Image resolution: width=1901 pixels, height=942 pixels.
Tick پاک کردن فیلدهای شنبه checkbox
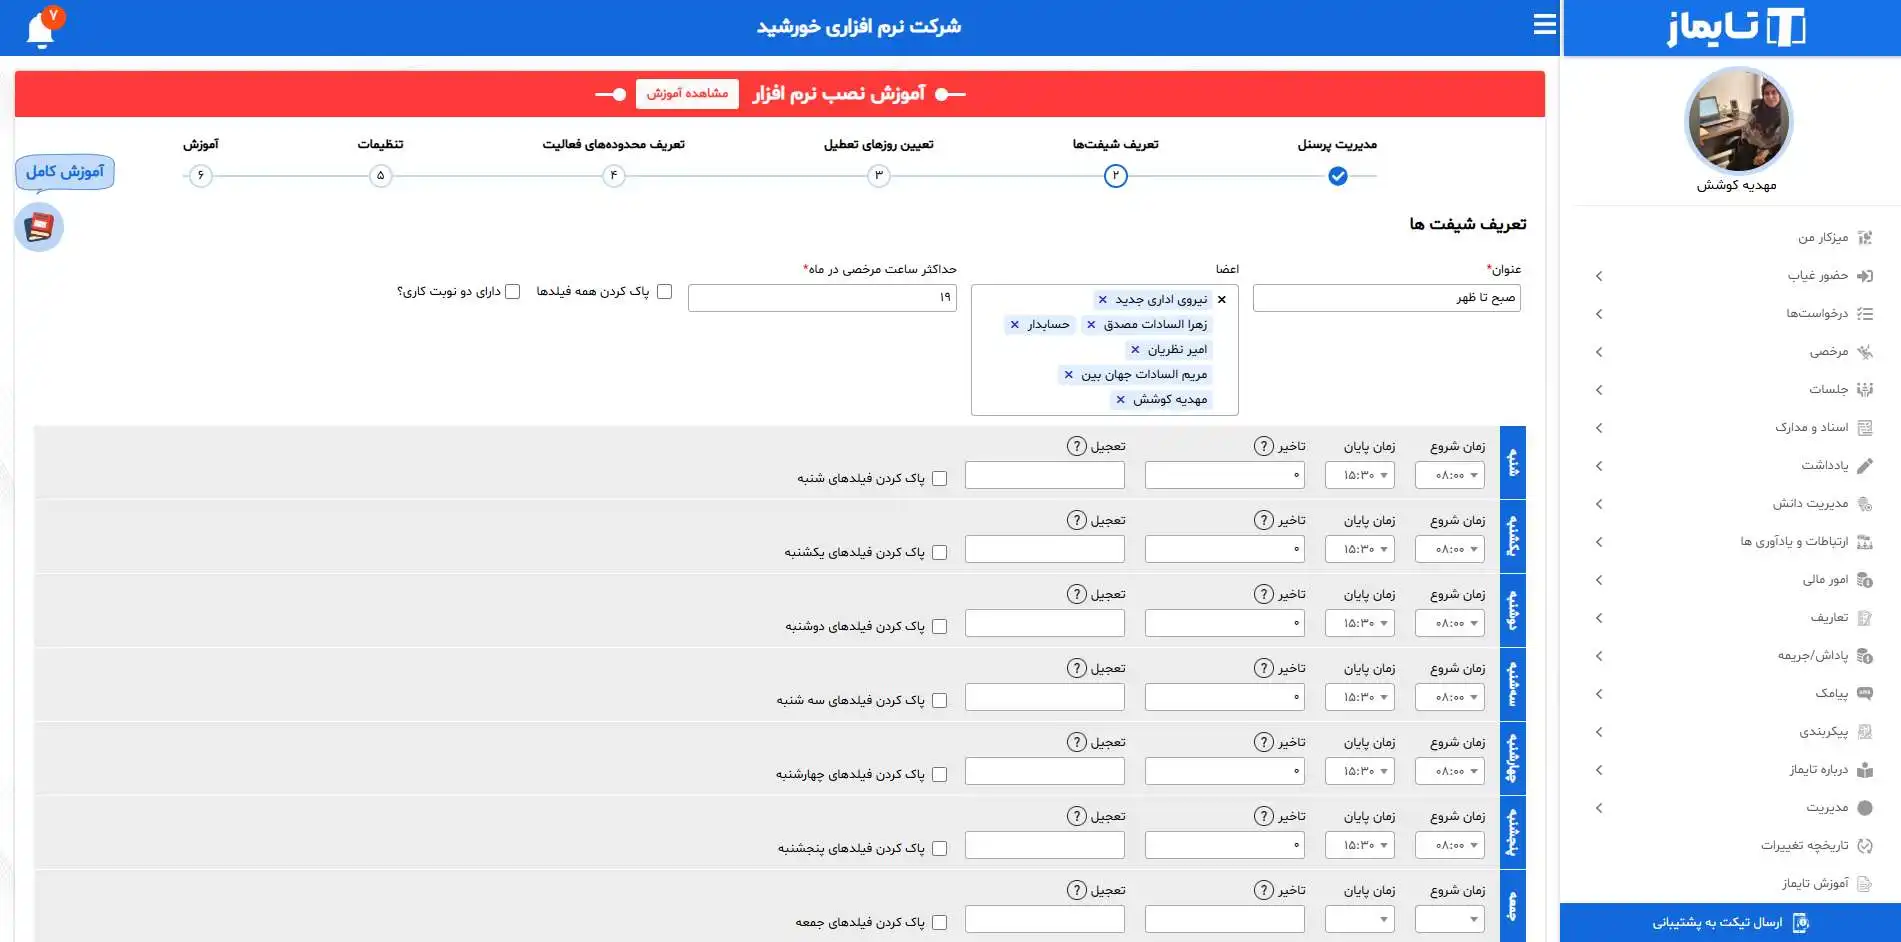939,479
